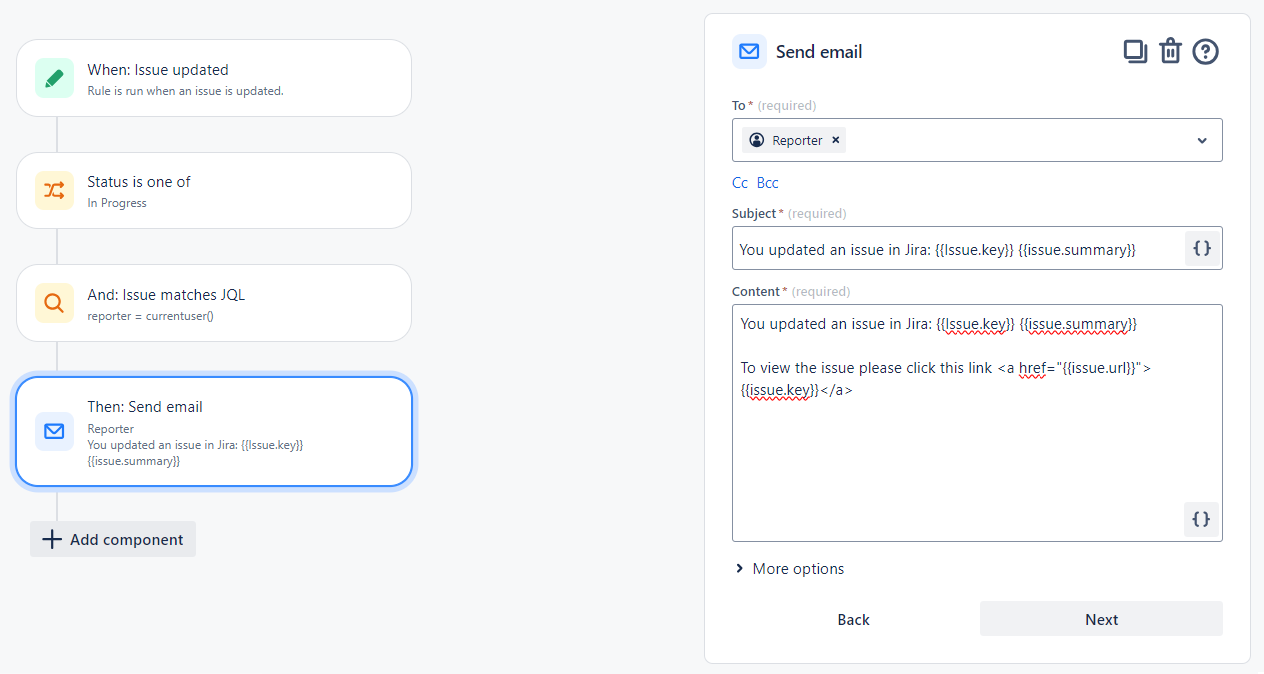Insert smart value braces into the Content field
The height and width of the screenshot is (674, 1264).
pyautogui.click(x=1201, y=519)
